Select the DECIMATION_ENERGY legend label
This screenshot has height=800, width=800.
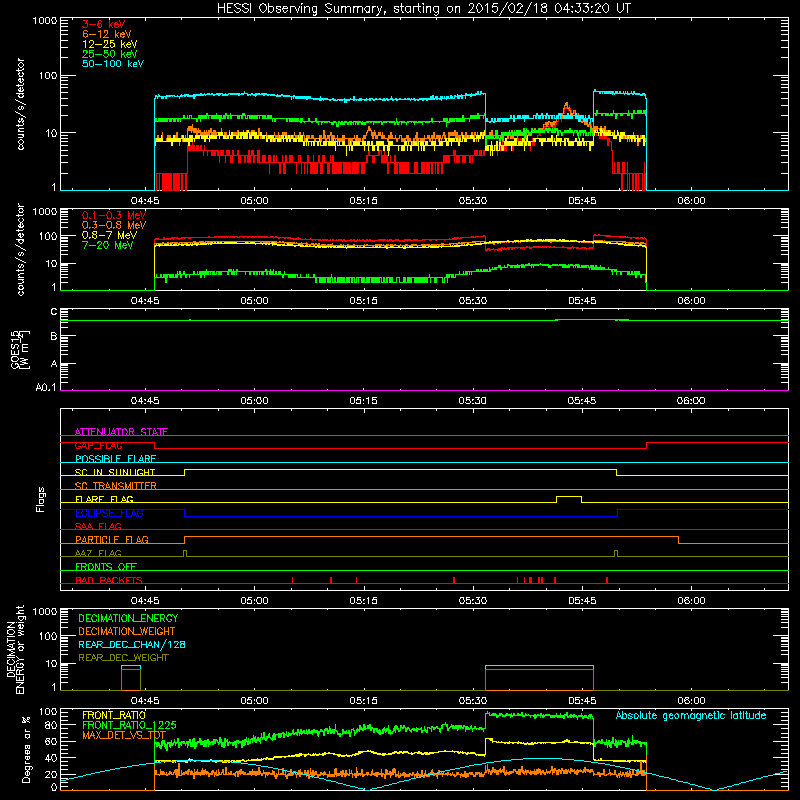128,618
